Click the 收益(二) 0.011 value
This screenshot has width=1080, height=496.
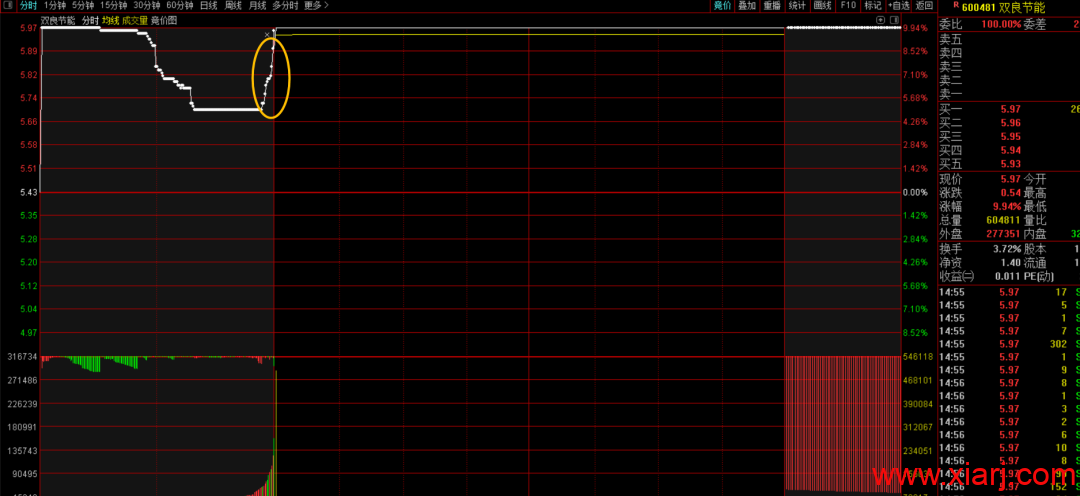[1008, 276]
